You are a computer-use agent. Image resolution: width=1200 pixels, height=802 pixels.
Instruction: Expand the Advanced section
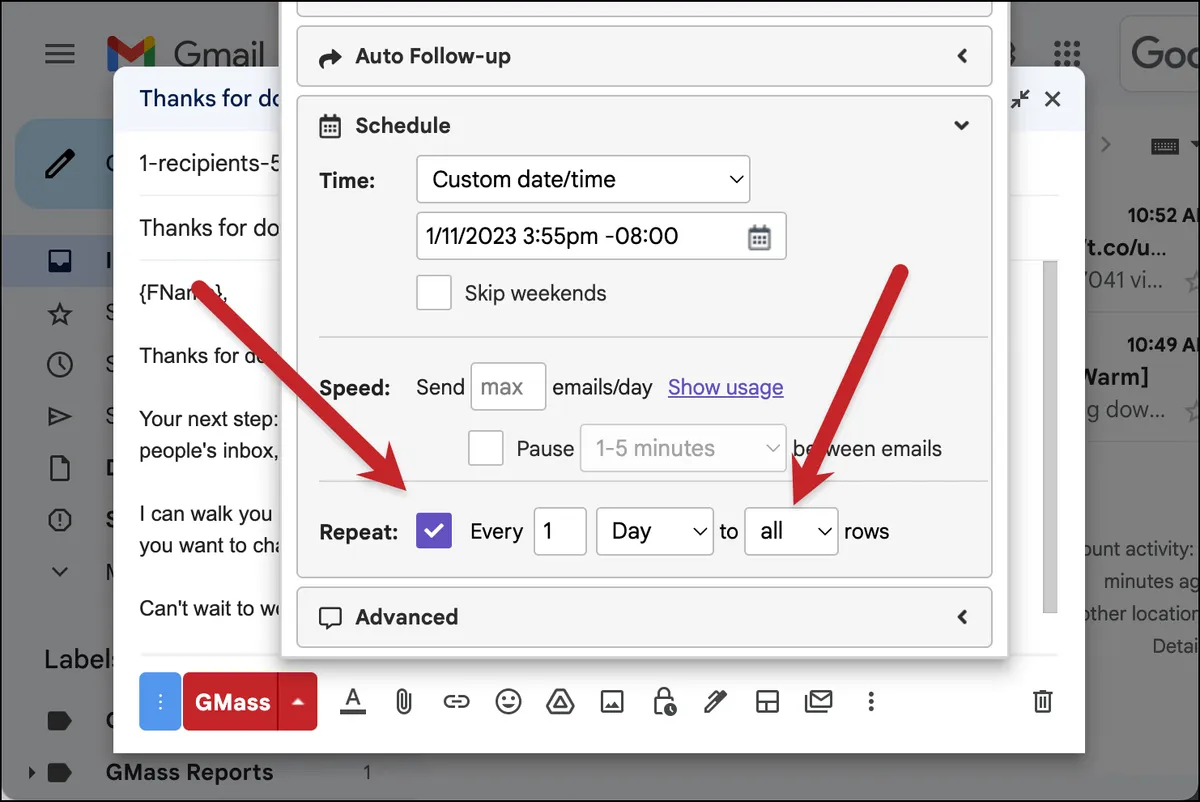(645, 617)
